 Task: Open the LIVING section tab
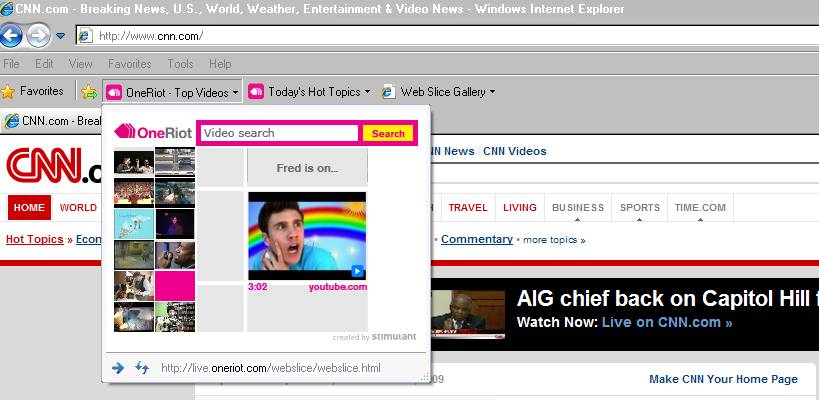(520, 207)
